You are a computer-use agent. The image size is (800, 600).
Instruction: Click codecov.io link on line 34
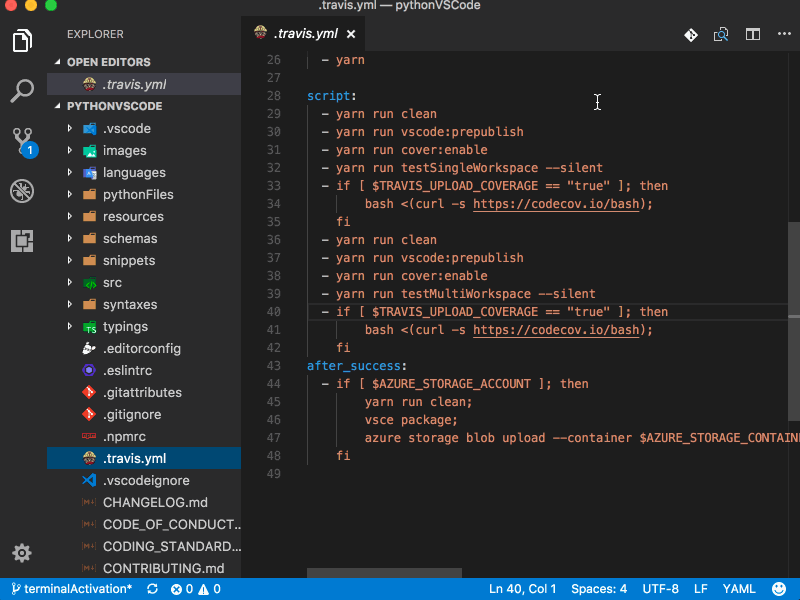coord(556,204)
